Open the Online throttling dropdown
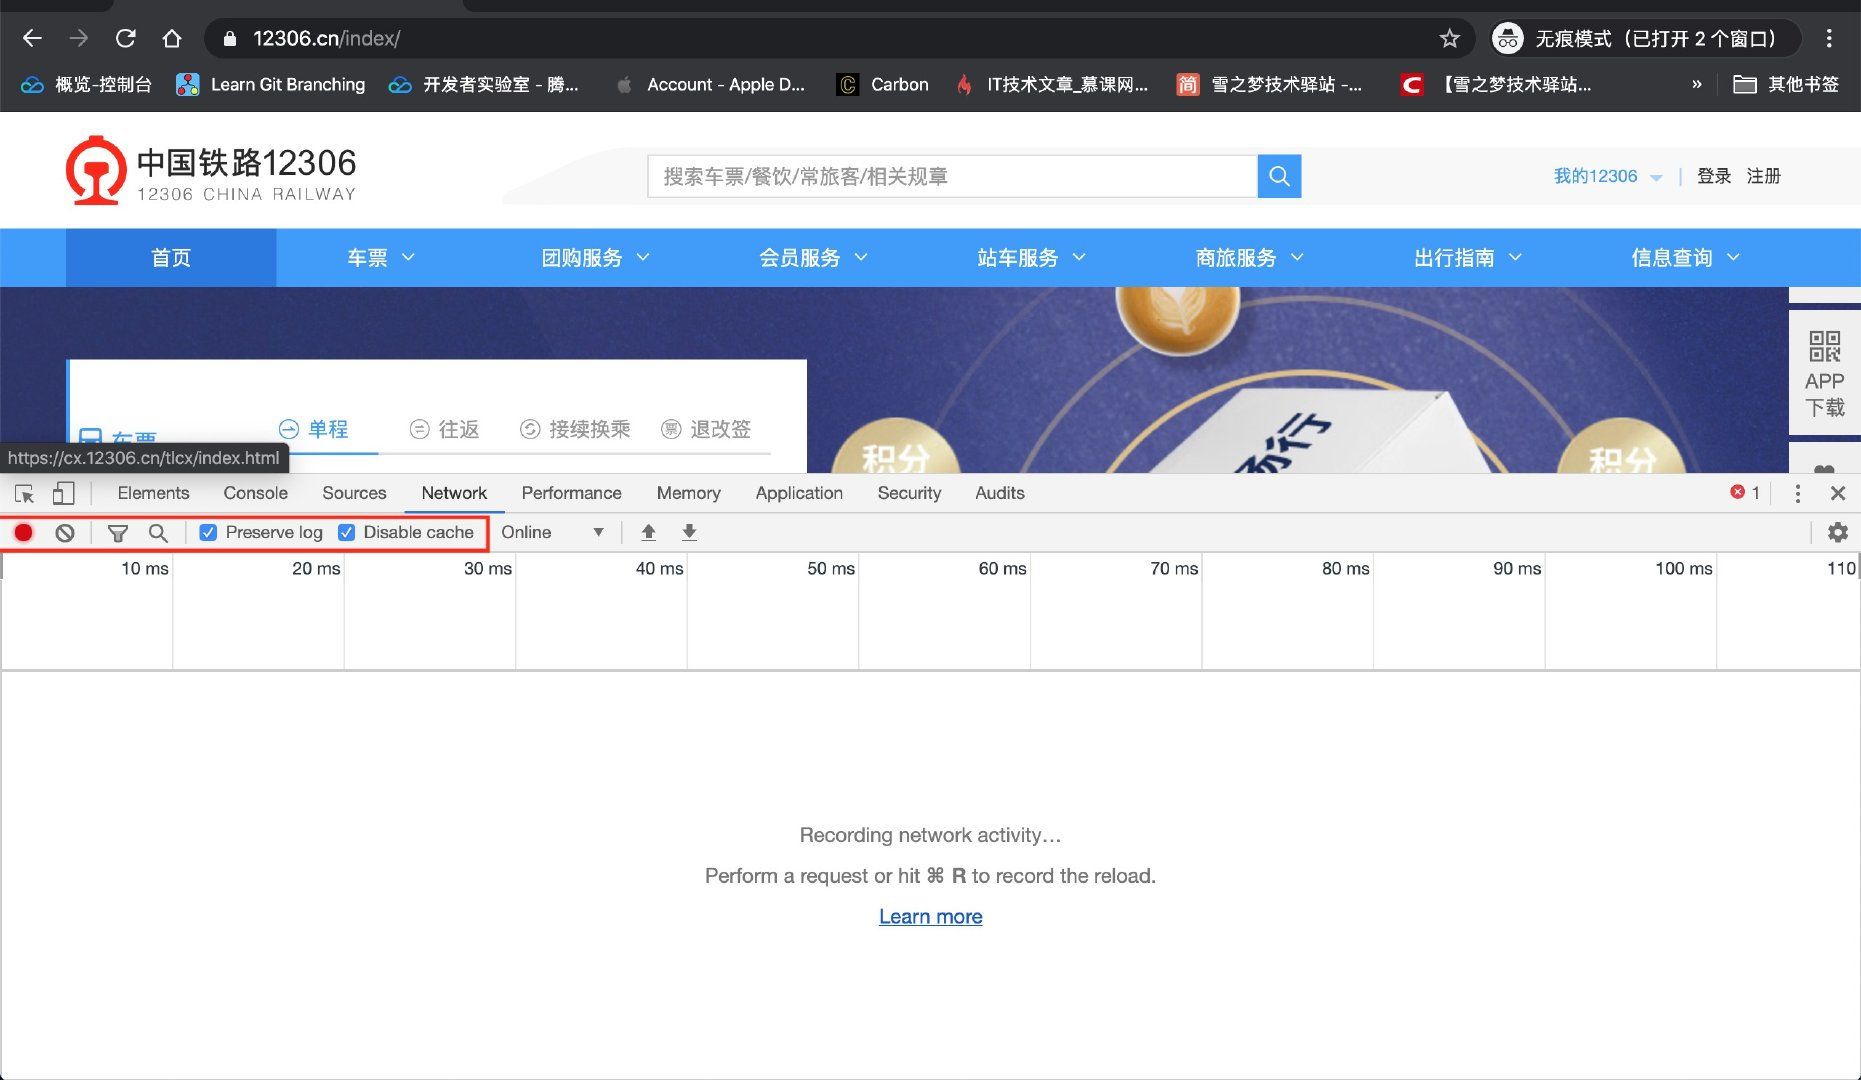Image resolution: width=1861 pixels, height=1080 pixels. point(552,532)
